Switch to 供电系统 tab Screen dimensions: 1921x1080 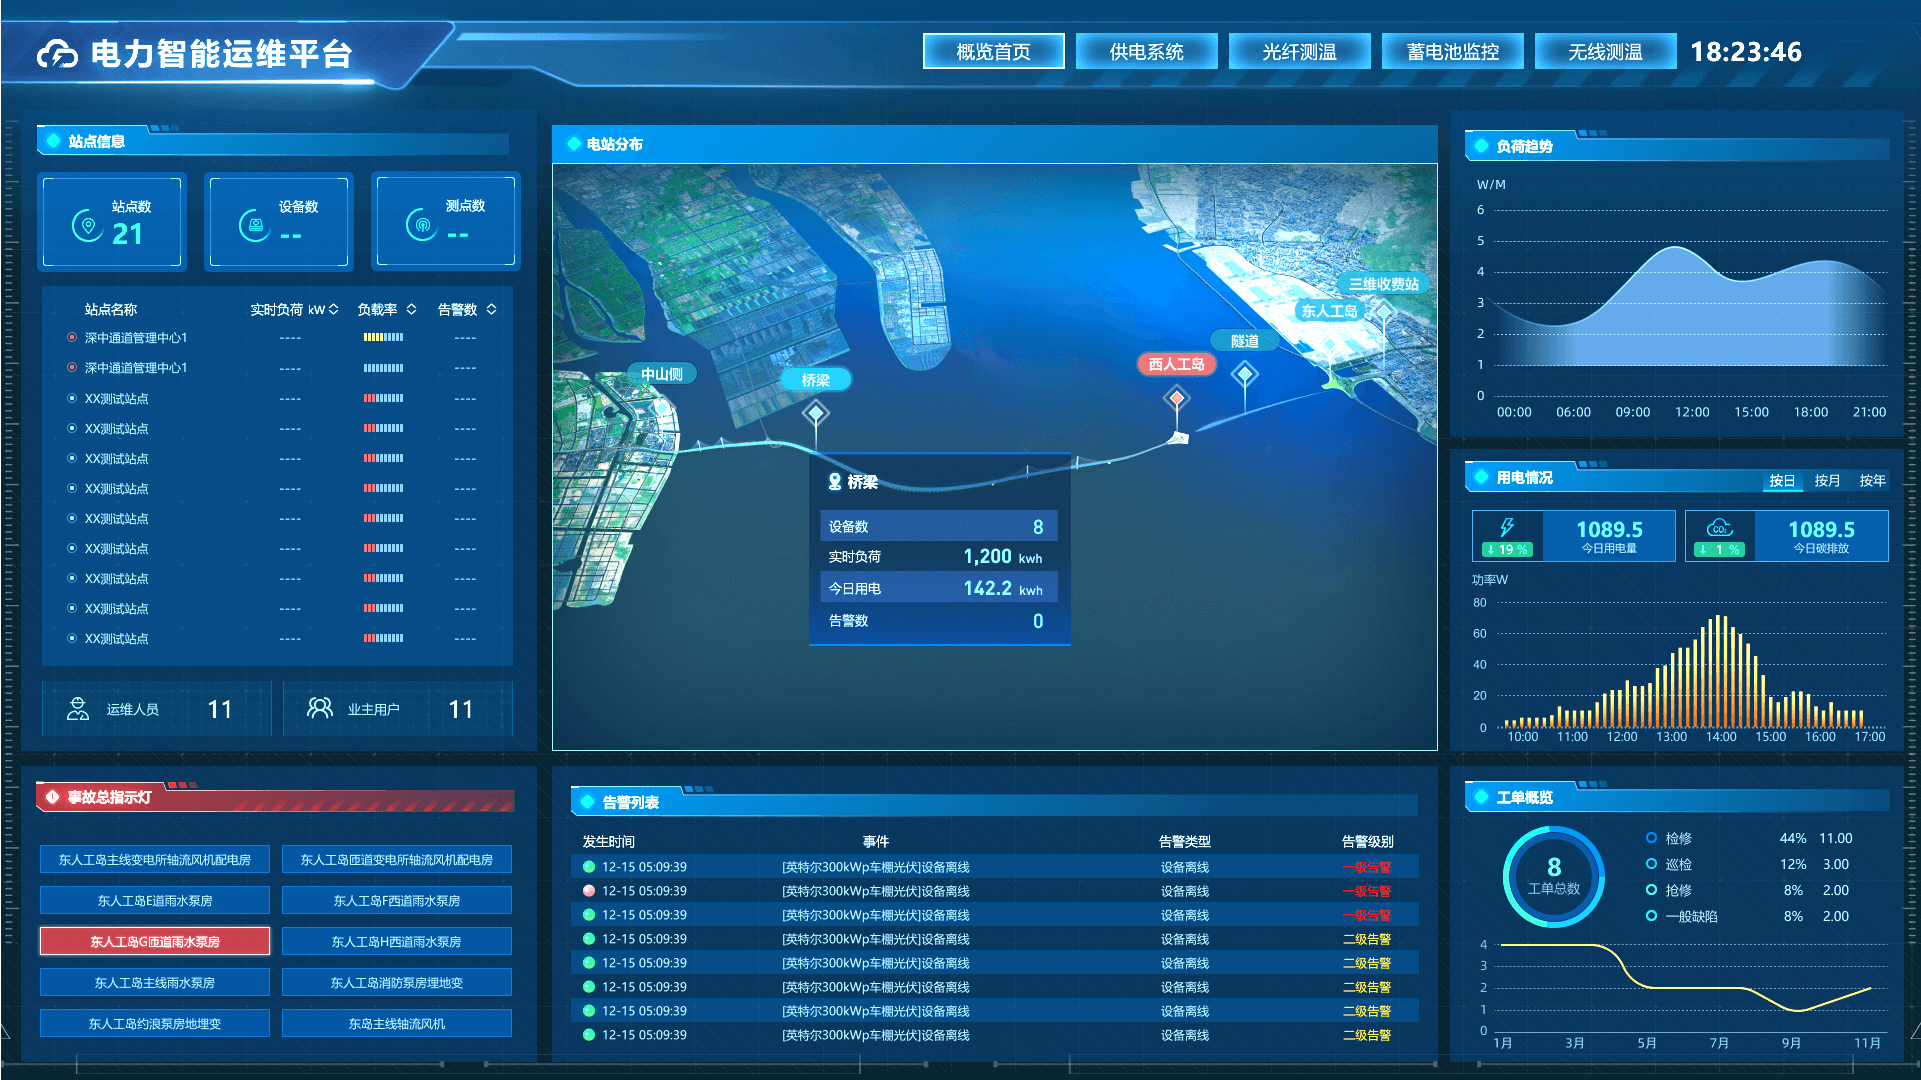tap(1146, 52)
